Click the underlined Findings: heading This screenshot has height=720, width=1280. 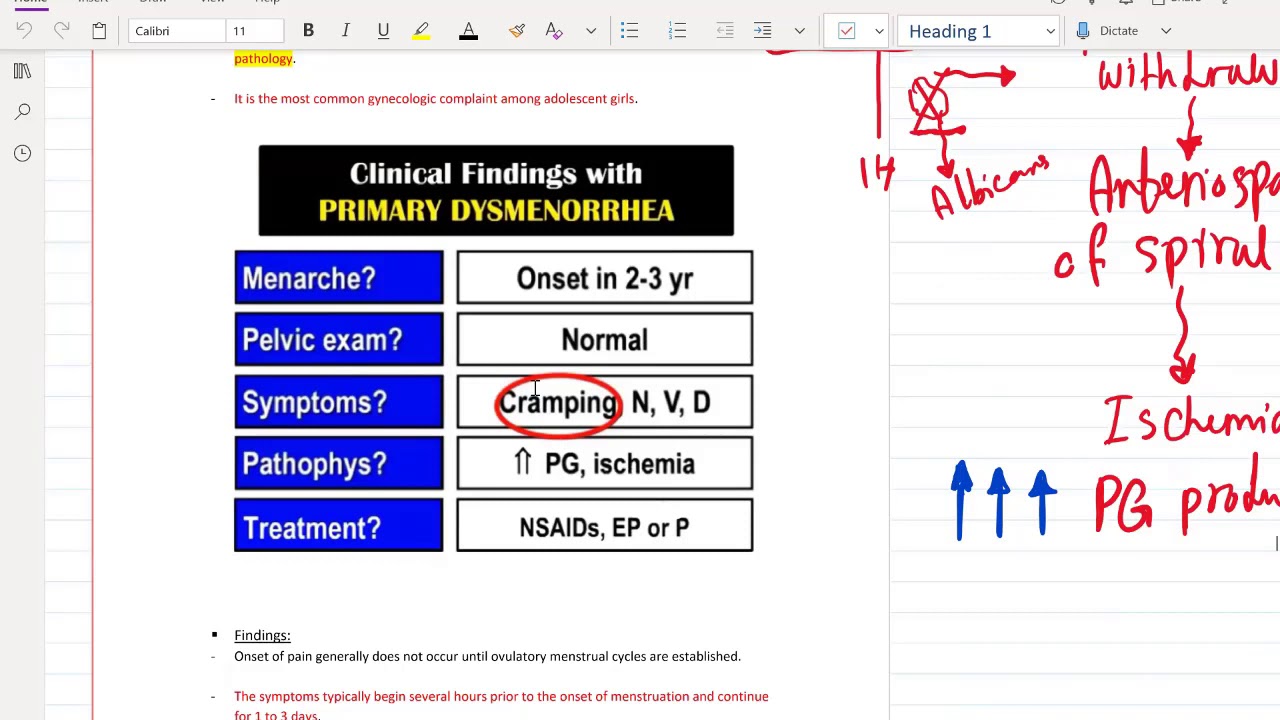click(x=262, y=635)
